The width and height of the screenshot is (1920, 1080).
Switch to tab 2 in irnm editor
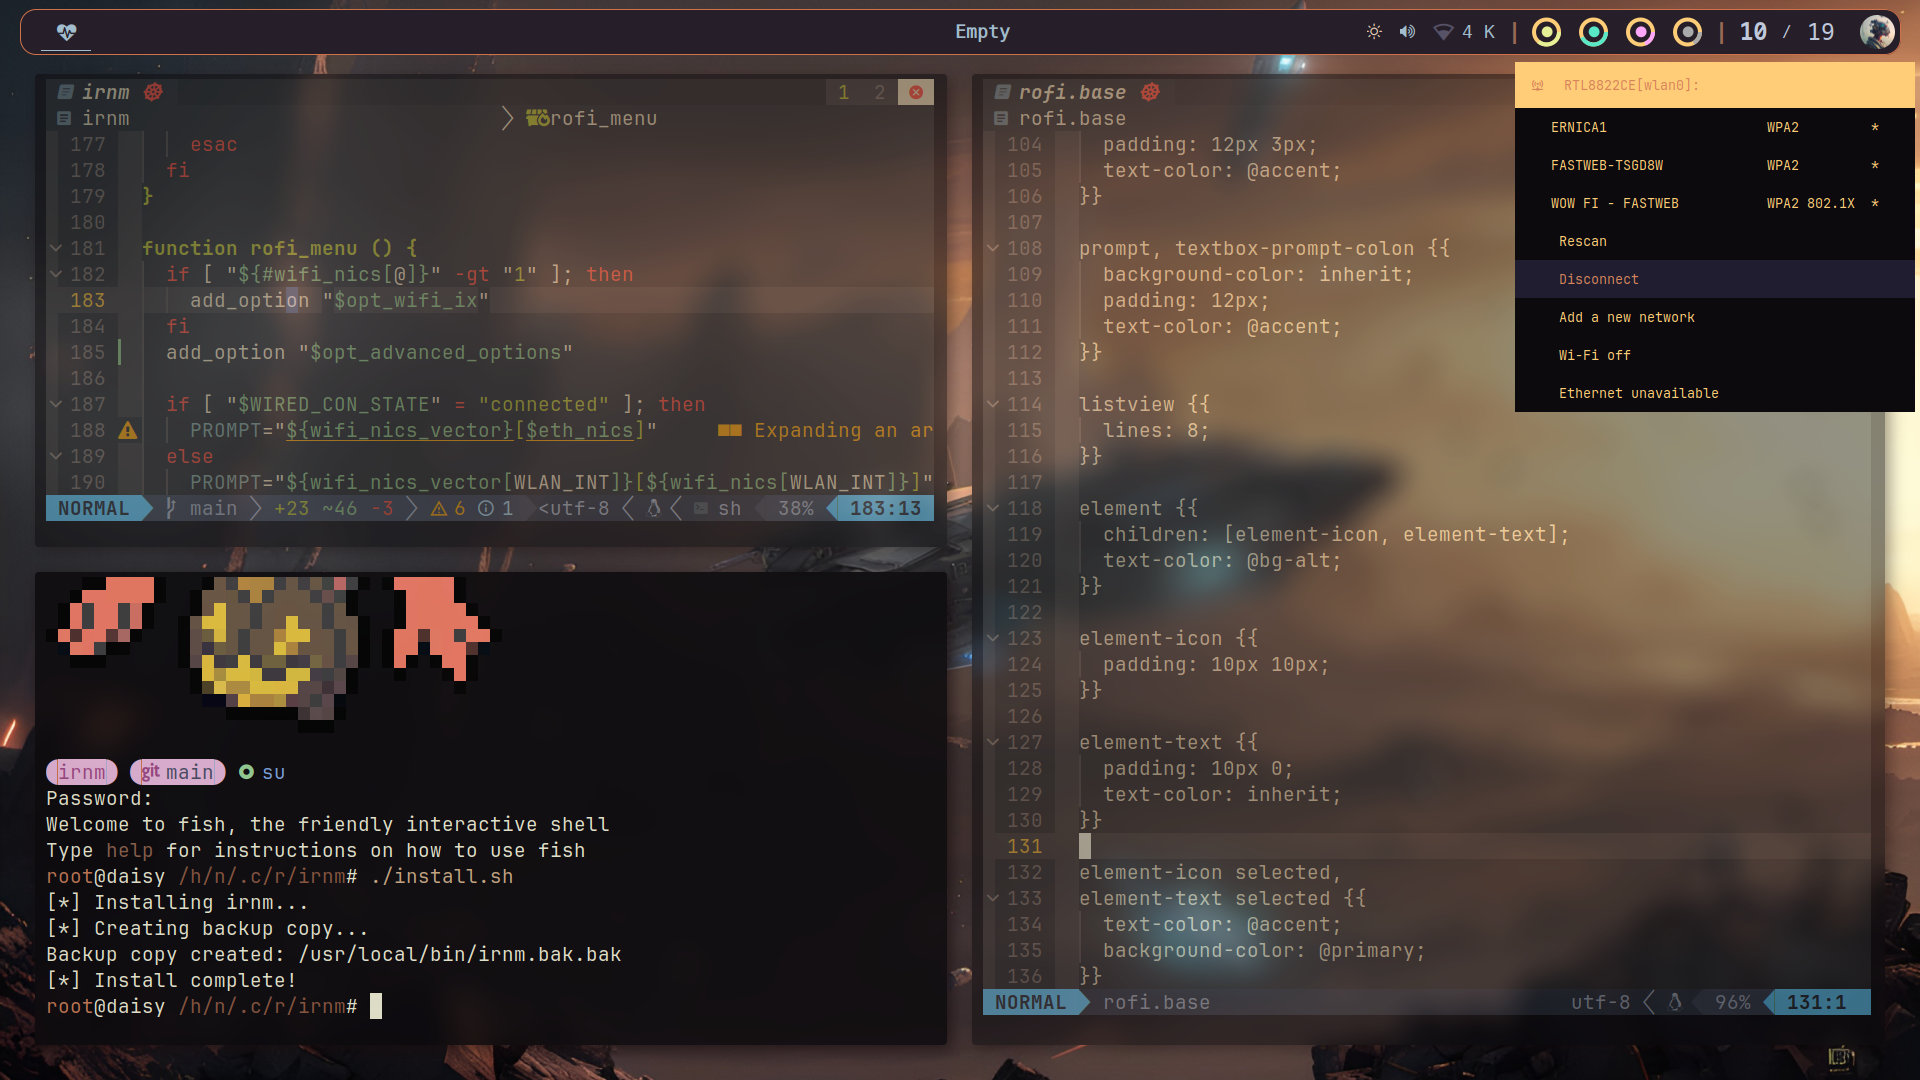point(879,92)
